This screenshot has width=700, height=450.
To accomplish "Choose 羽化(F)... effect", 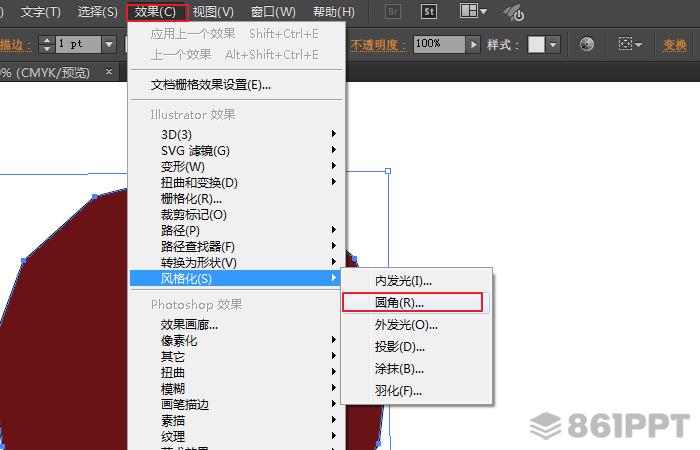I will click(417, 391).
